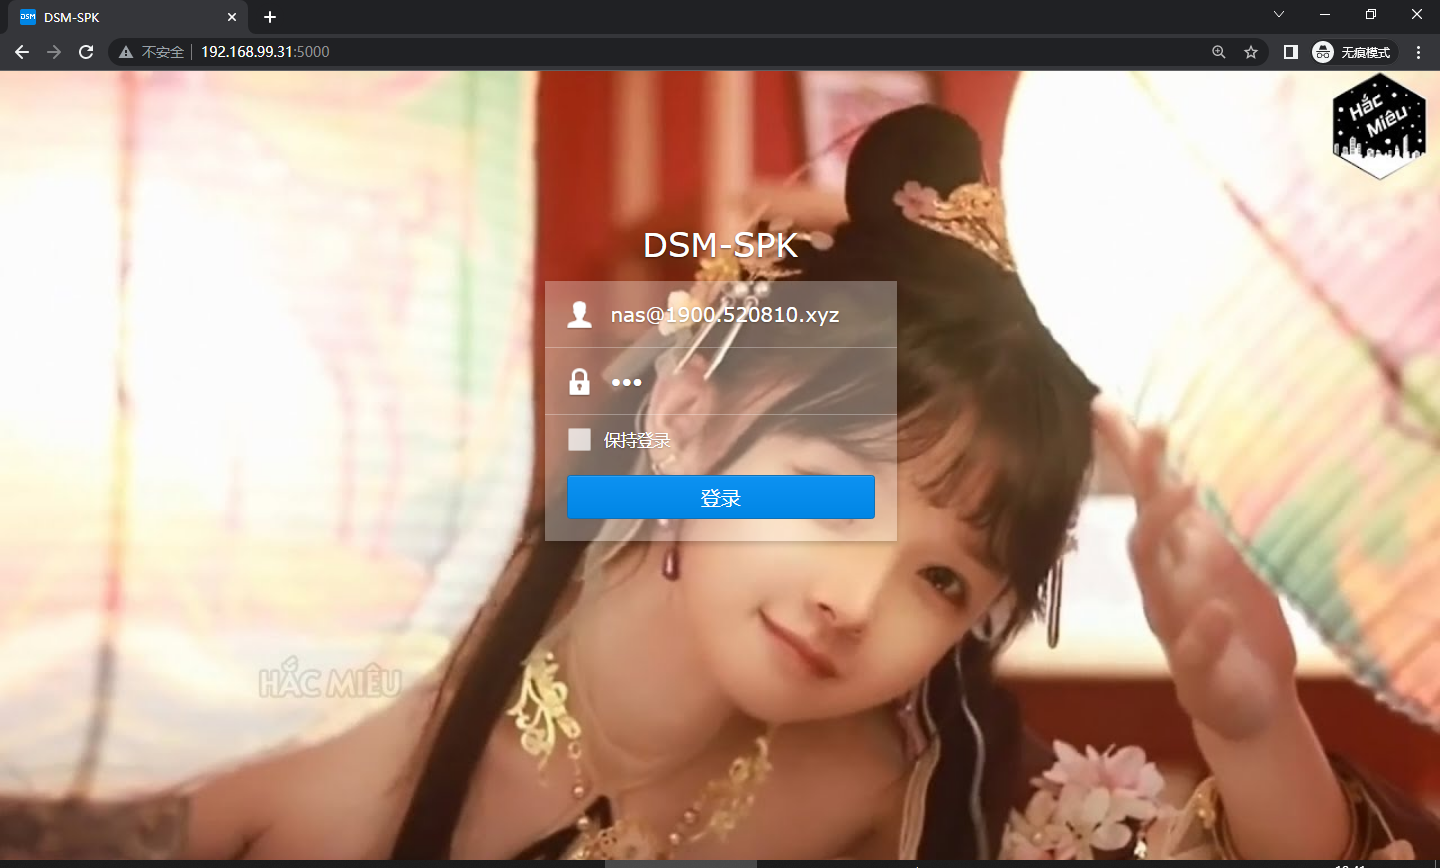Click the user silhouette icon in login form

[579, 315]
